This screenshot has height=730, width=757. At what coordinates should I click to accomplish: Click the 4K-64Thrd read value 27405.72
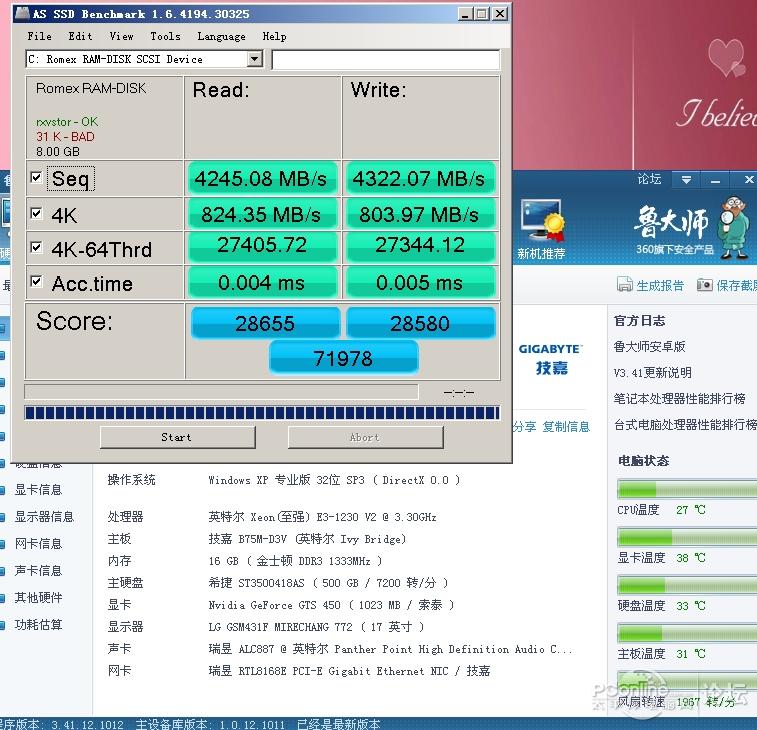pos(261,246)
